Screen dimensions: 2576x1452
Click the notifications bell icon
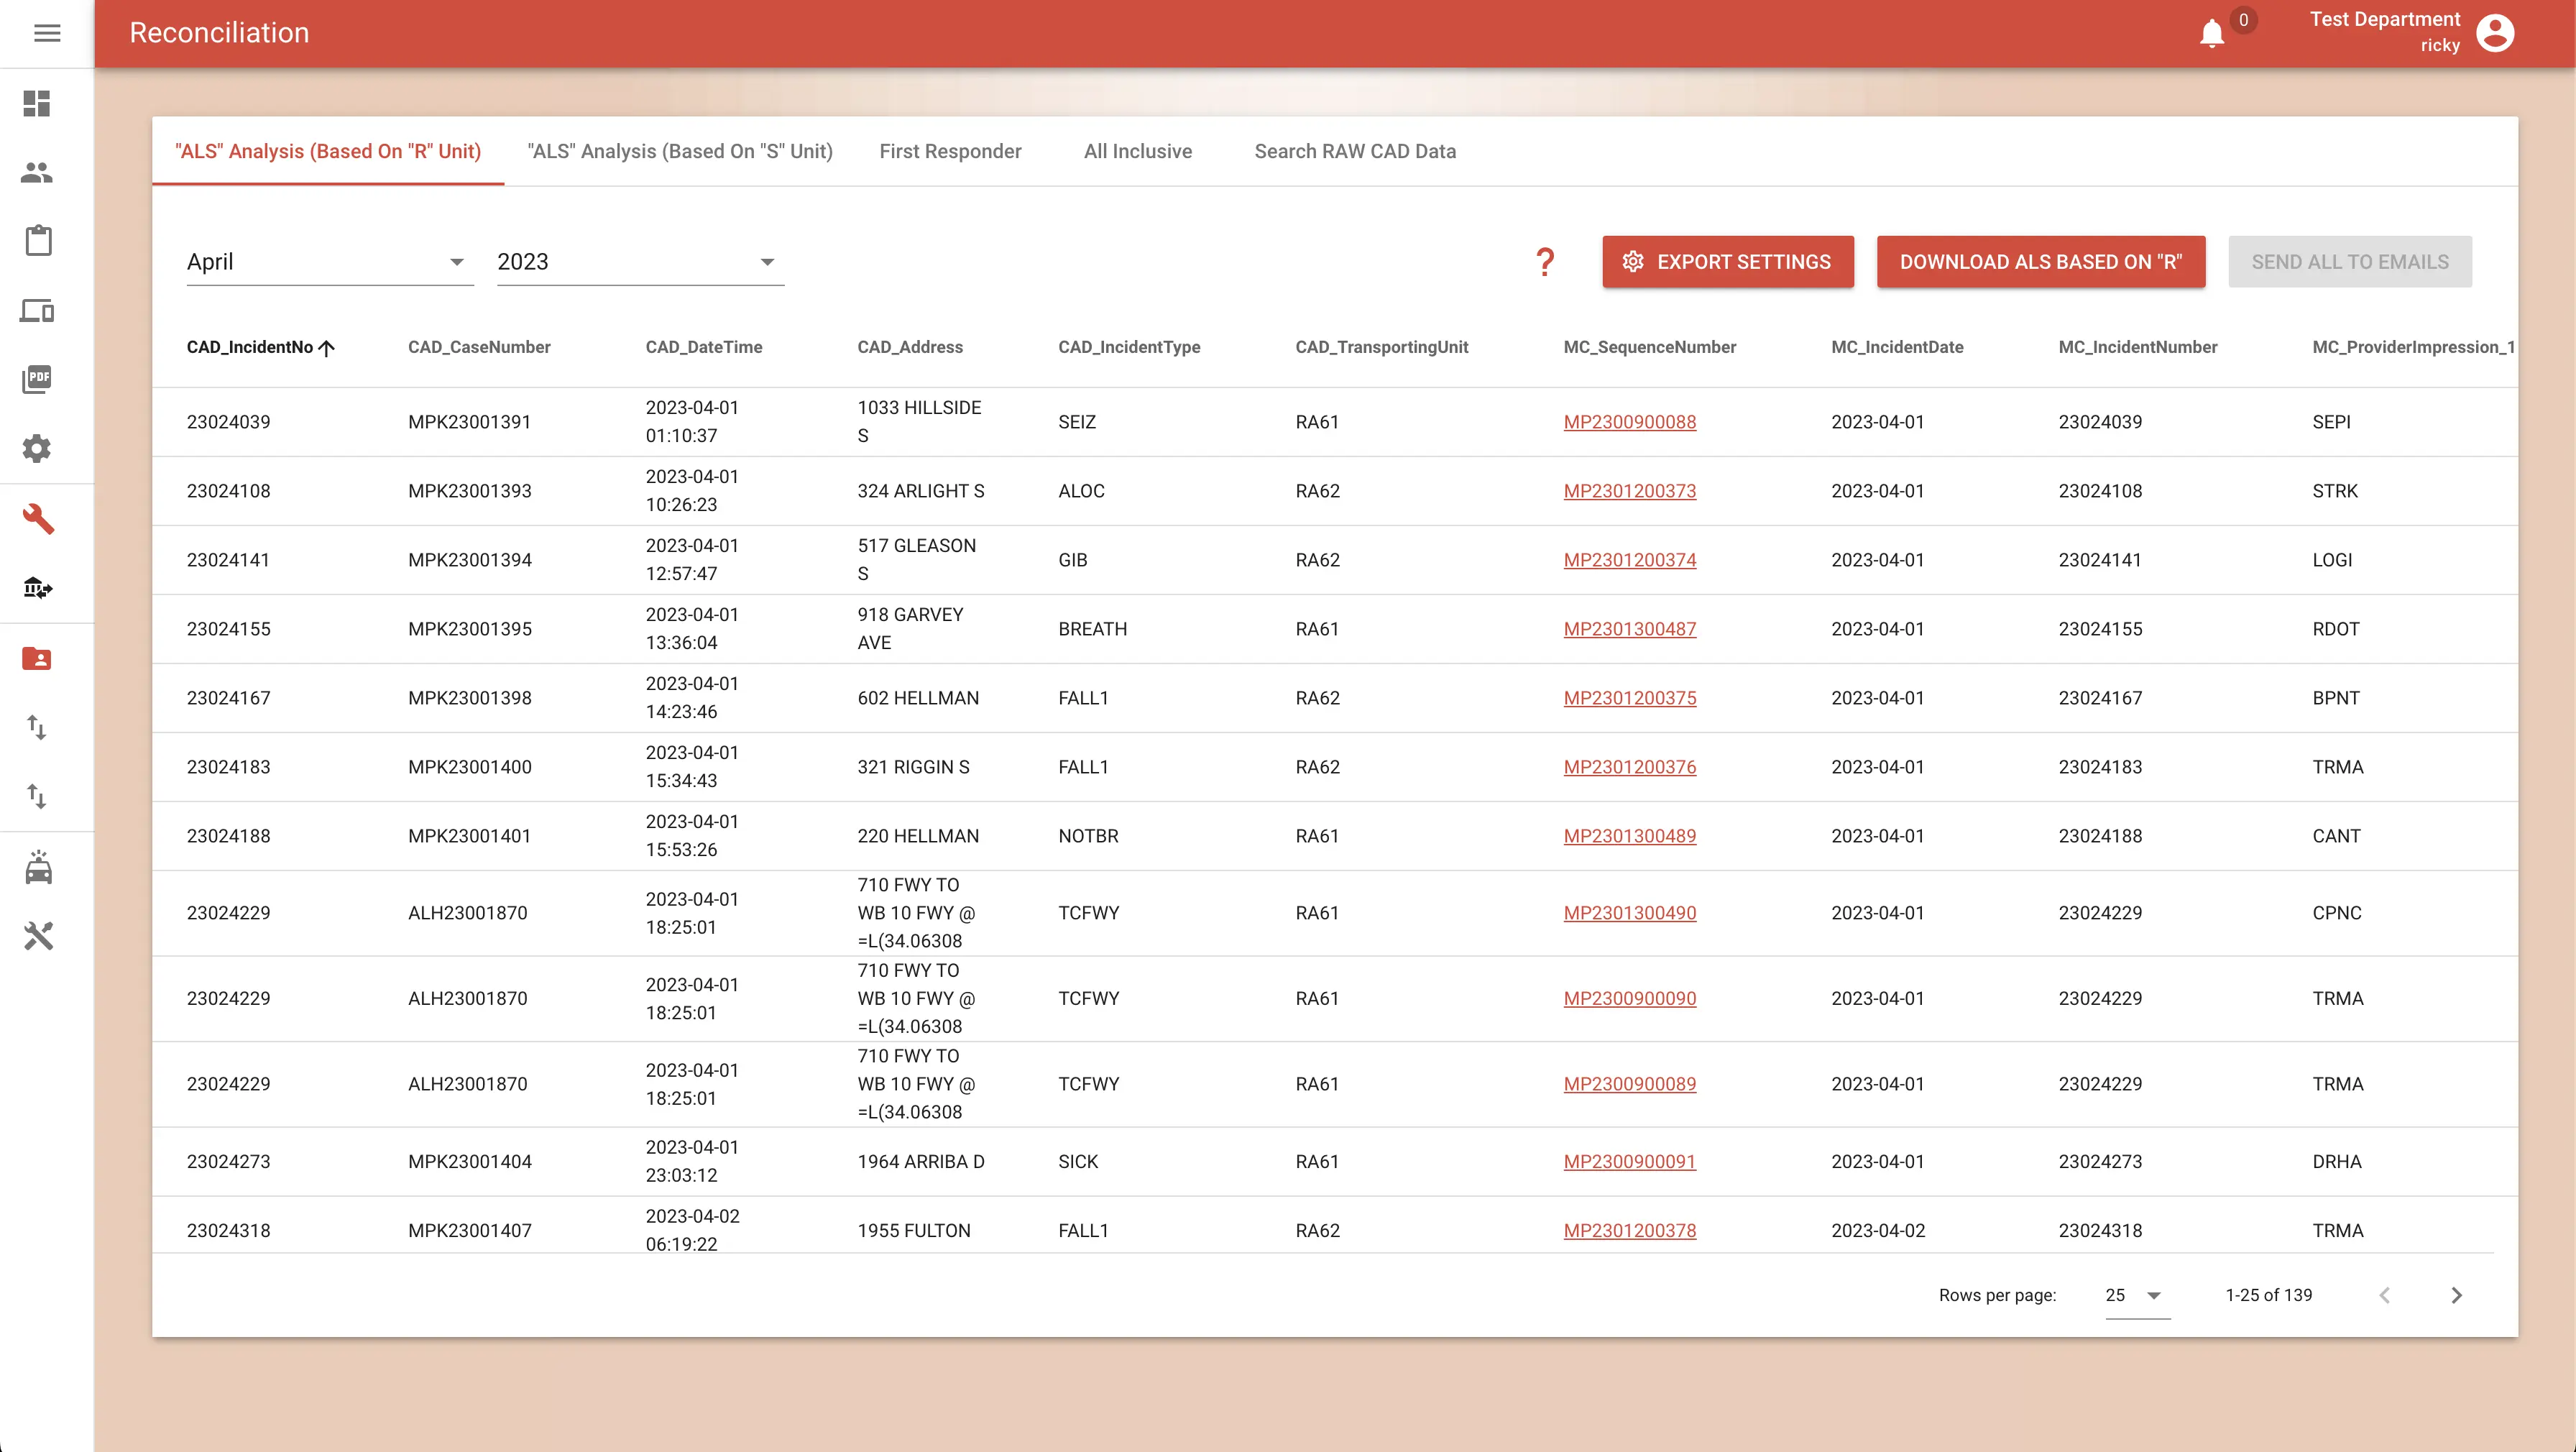pyautogui.click(x=2211, y=33)
